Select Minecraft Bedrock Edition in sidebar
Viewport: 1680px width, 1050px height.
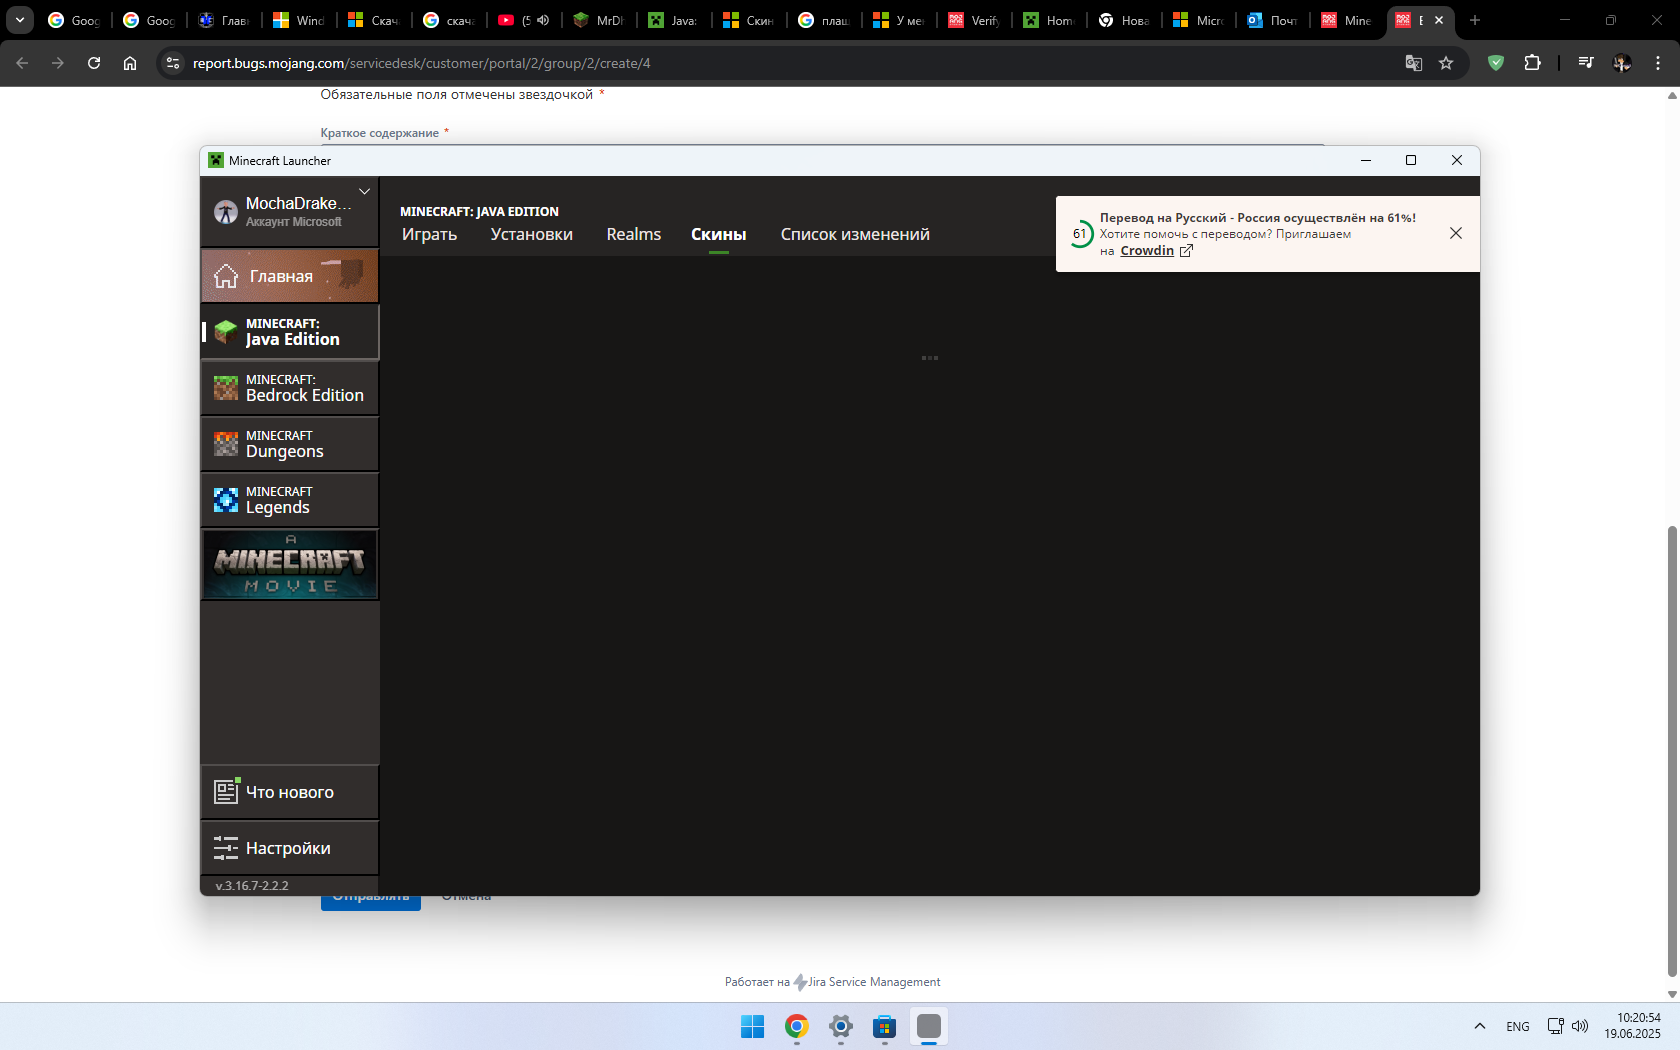tap(290, 388)
